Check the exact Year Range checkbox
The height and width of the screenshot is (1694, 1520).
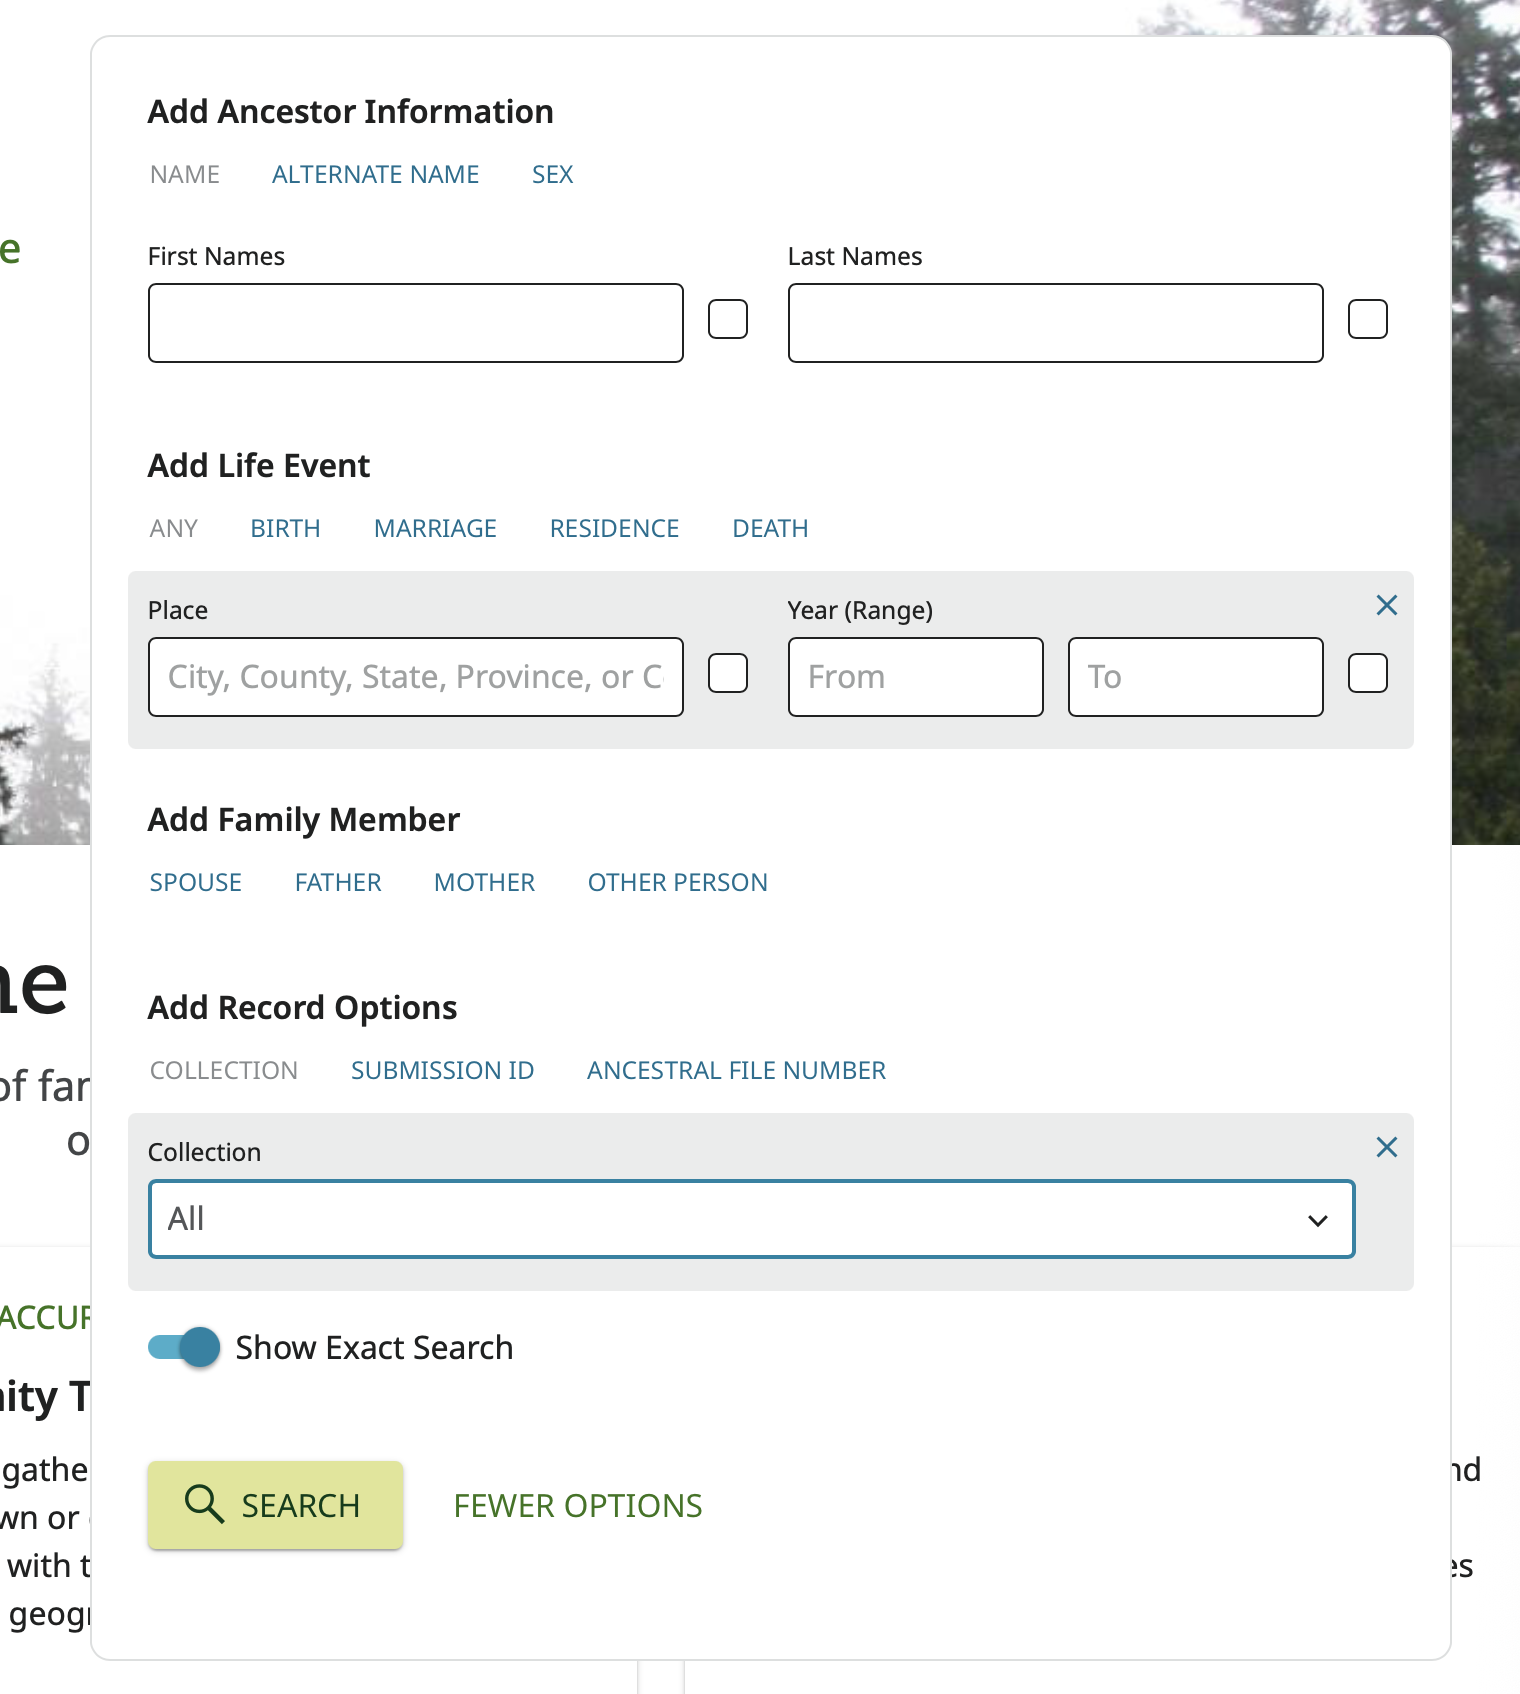pos(1367,674)
